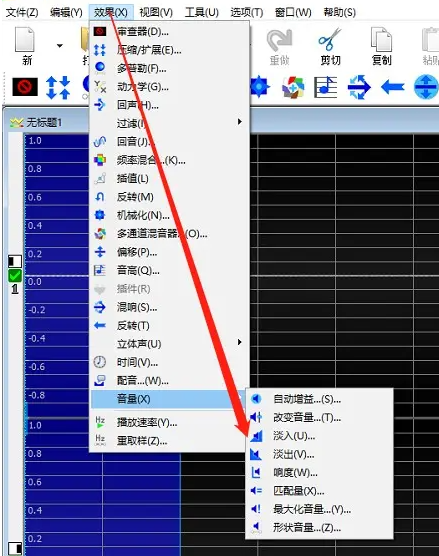Open the 选项(T) menu
The width and height of the screenshot is (439, 556).
pos(246,12)
